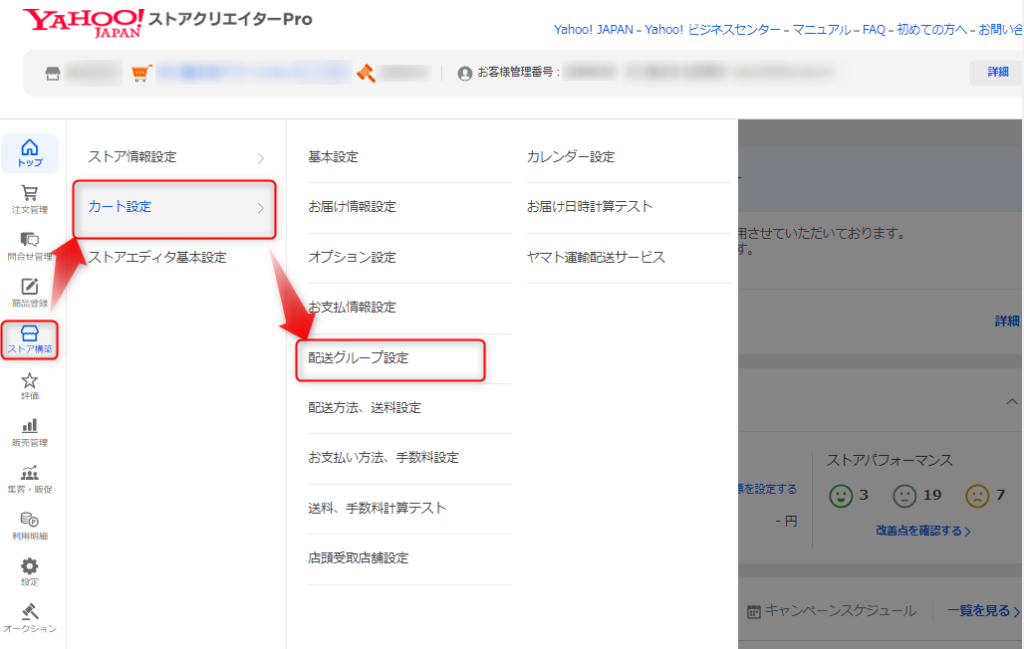Open the FAQ link
The image size is (1024, 649).
click(x=874, y=29)
